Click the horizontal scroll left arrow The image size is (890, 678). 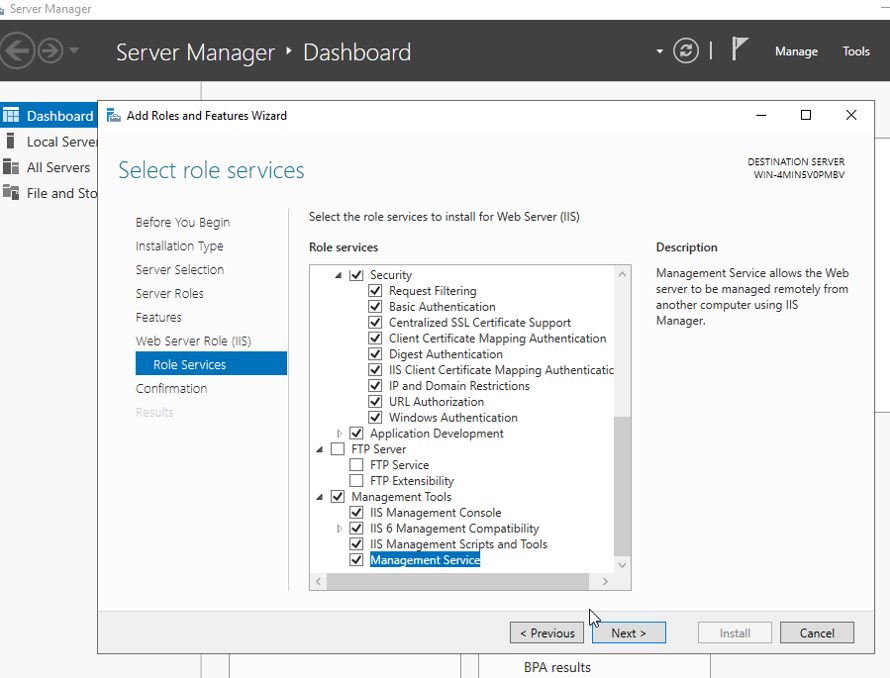318,581
